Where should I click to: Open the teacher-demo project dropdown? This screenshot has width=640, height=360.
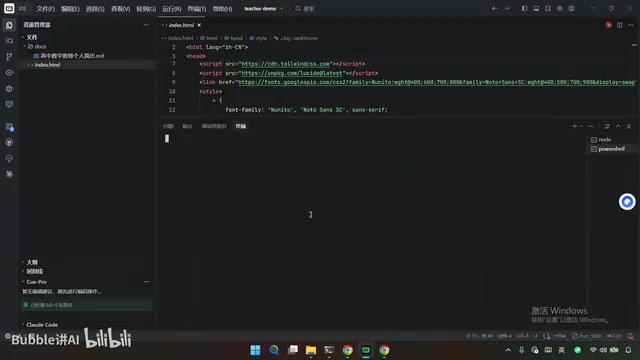tap(264, 9)
